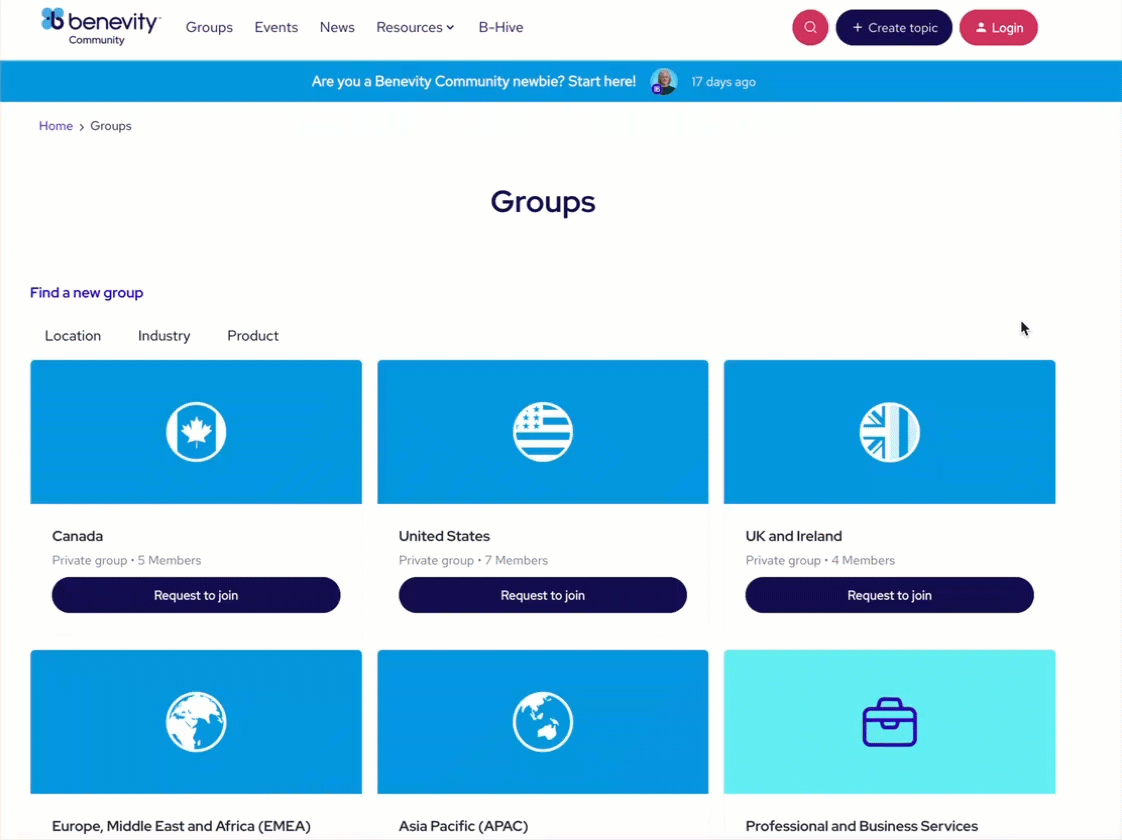Image resolution: width=1122 pixels, height=840 pixels.
Task: Open the Professional and Business Services group
Action: 862,826
